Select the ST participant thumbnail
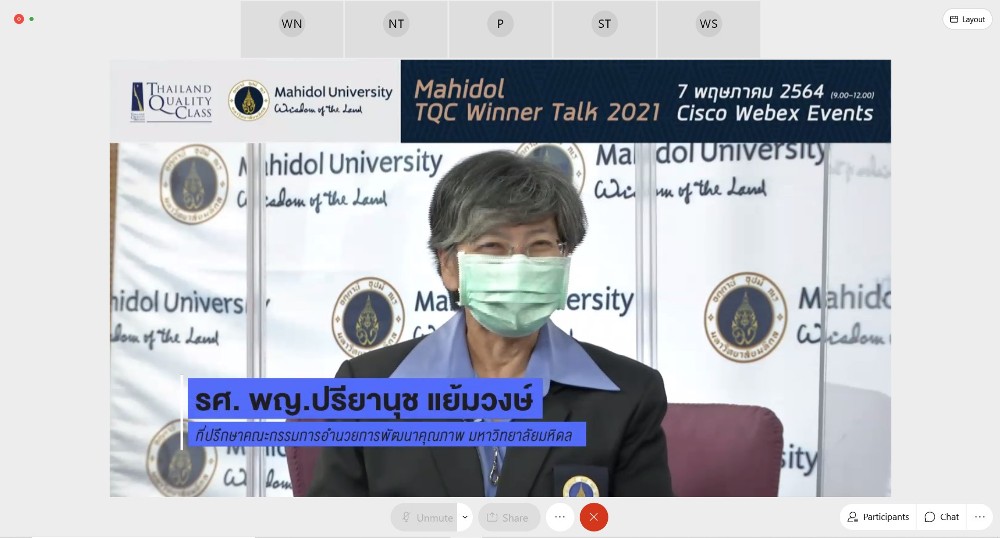 tap(605, 24)
